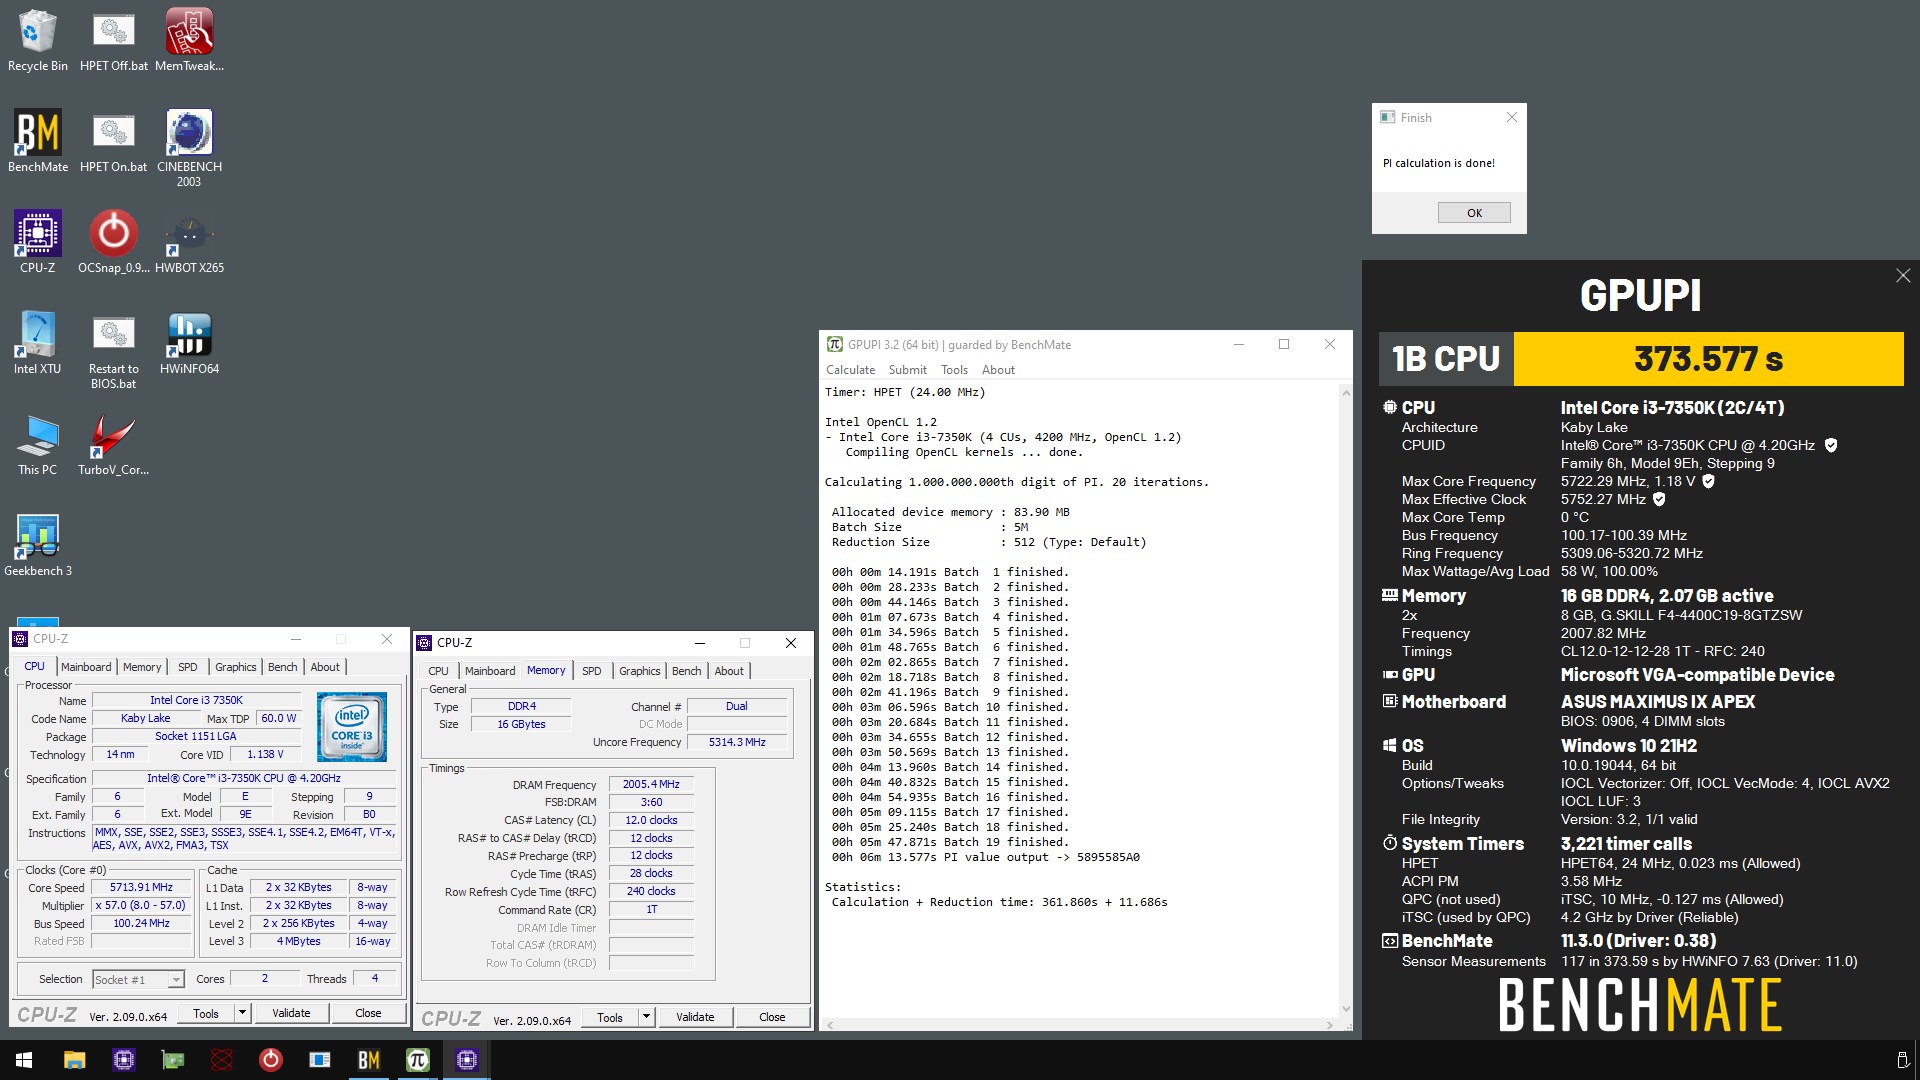This screenshot has width=1920, height=1080.
Task: Launch Restart to BIOS.bat file
Action: point(113,350)
